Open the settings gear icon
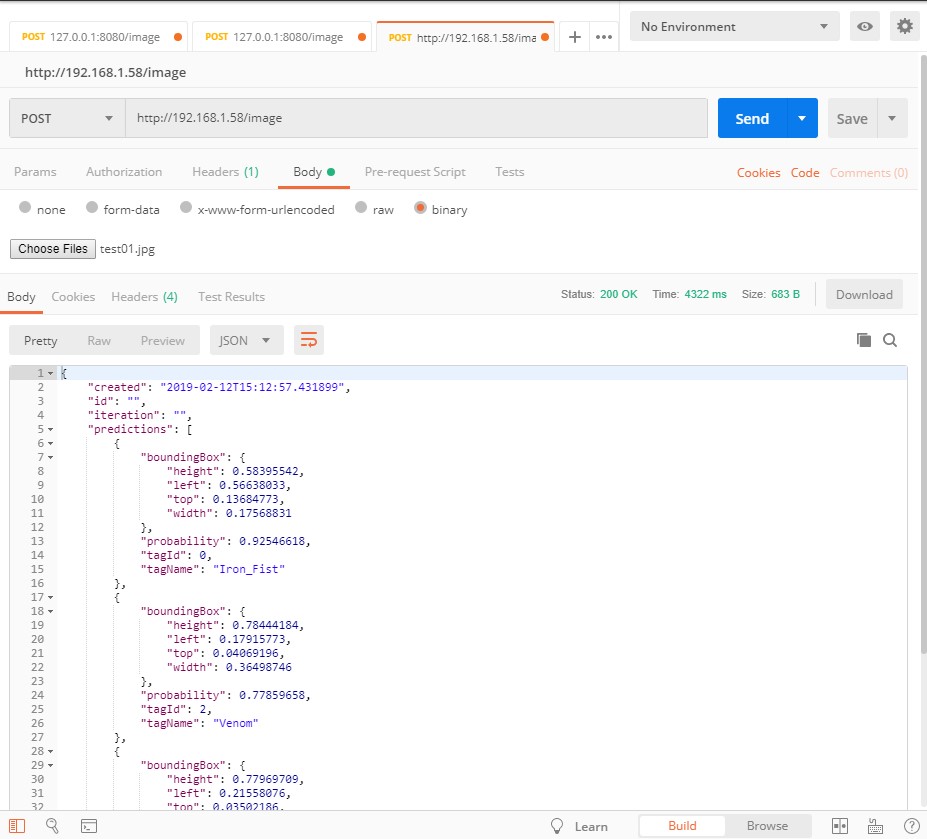The width and height of the screenshot is (927, 839). (904, 26)
